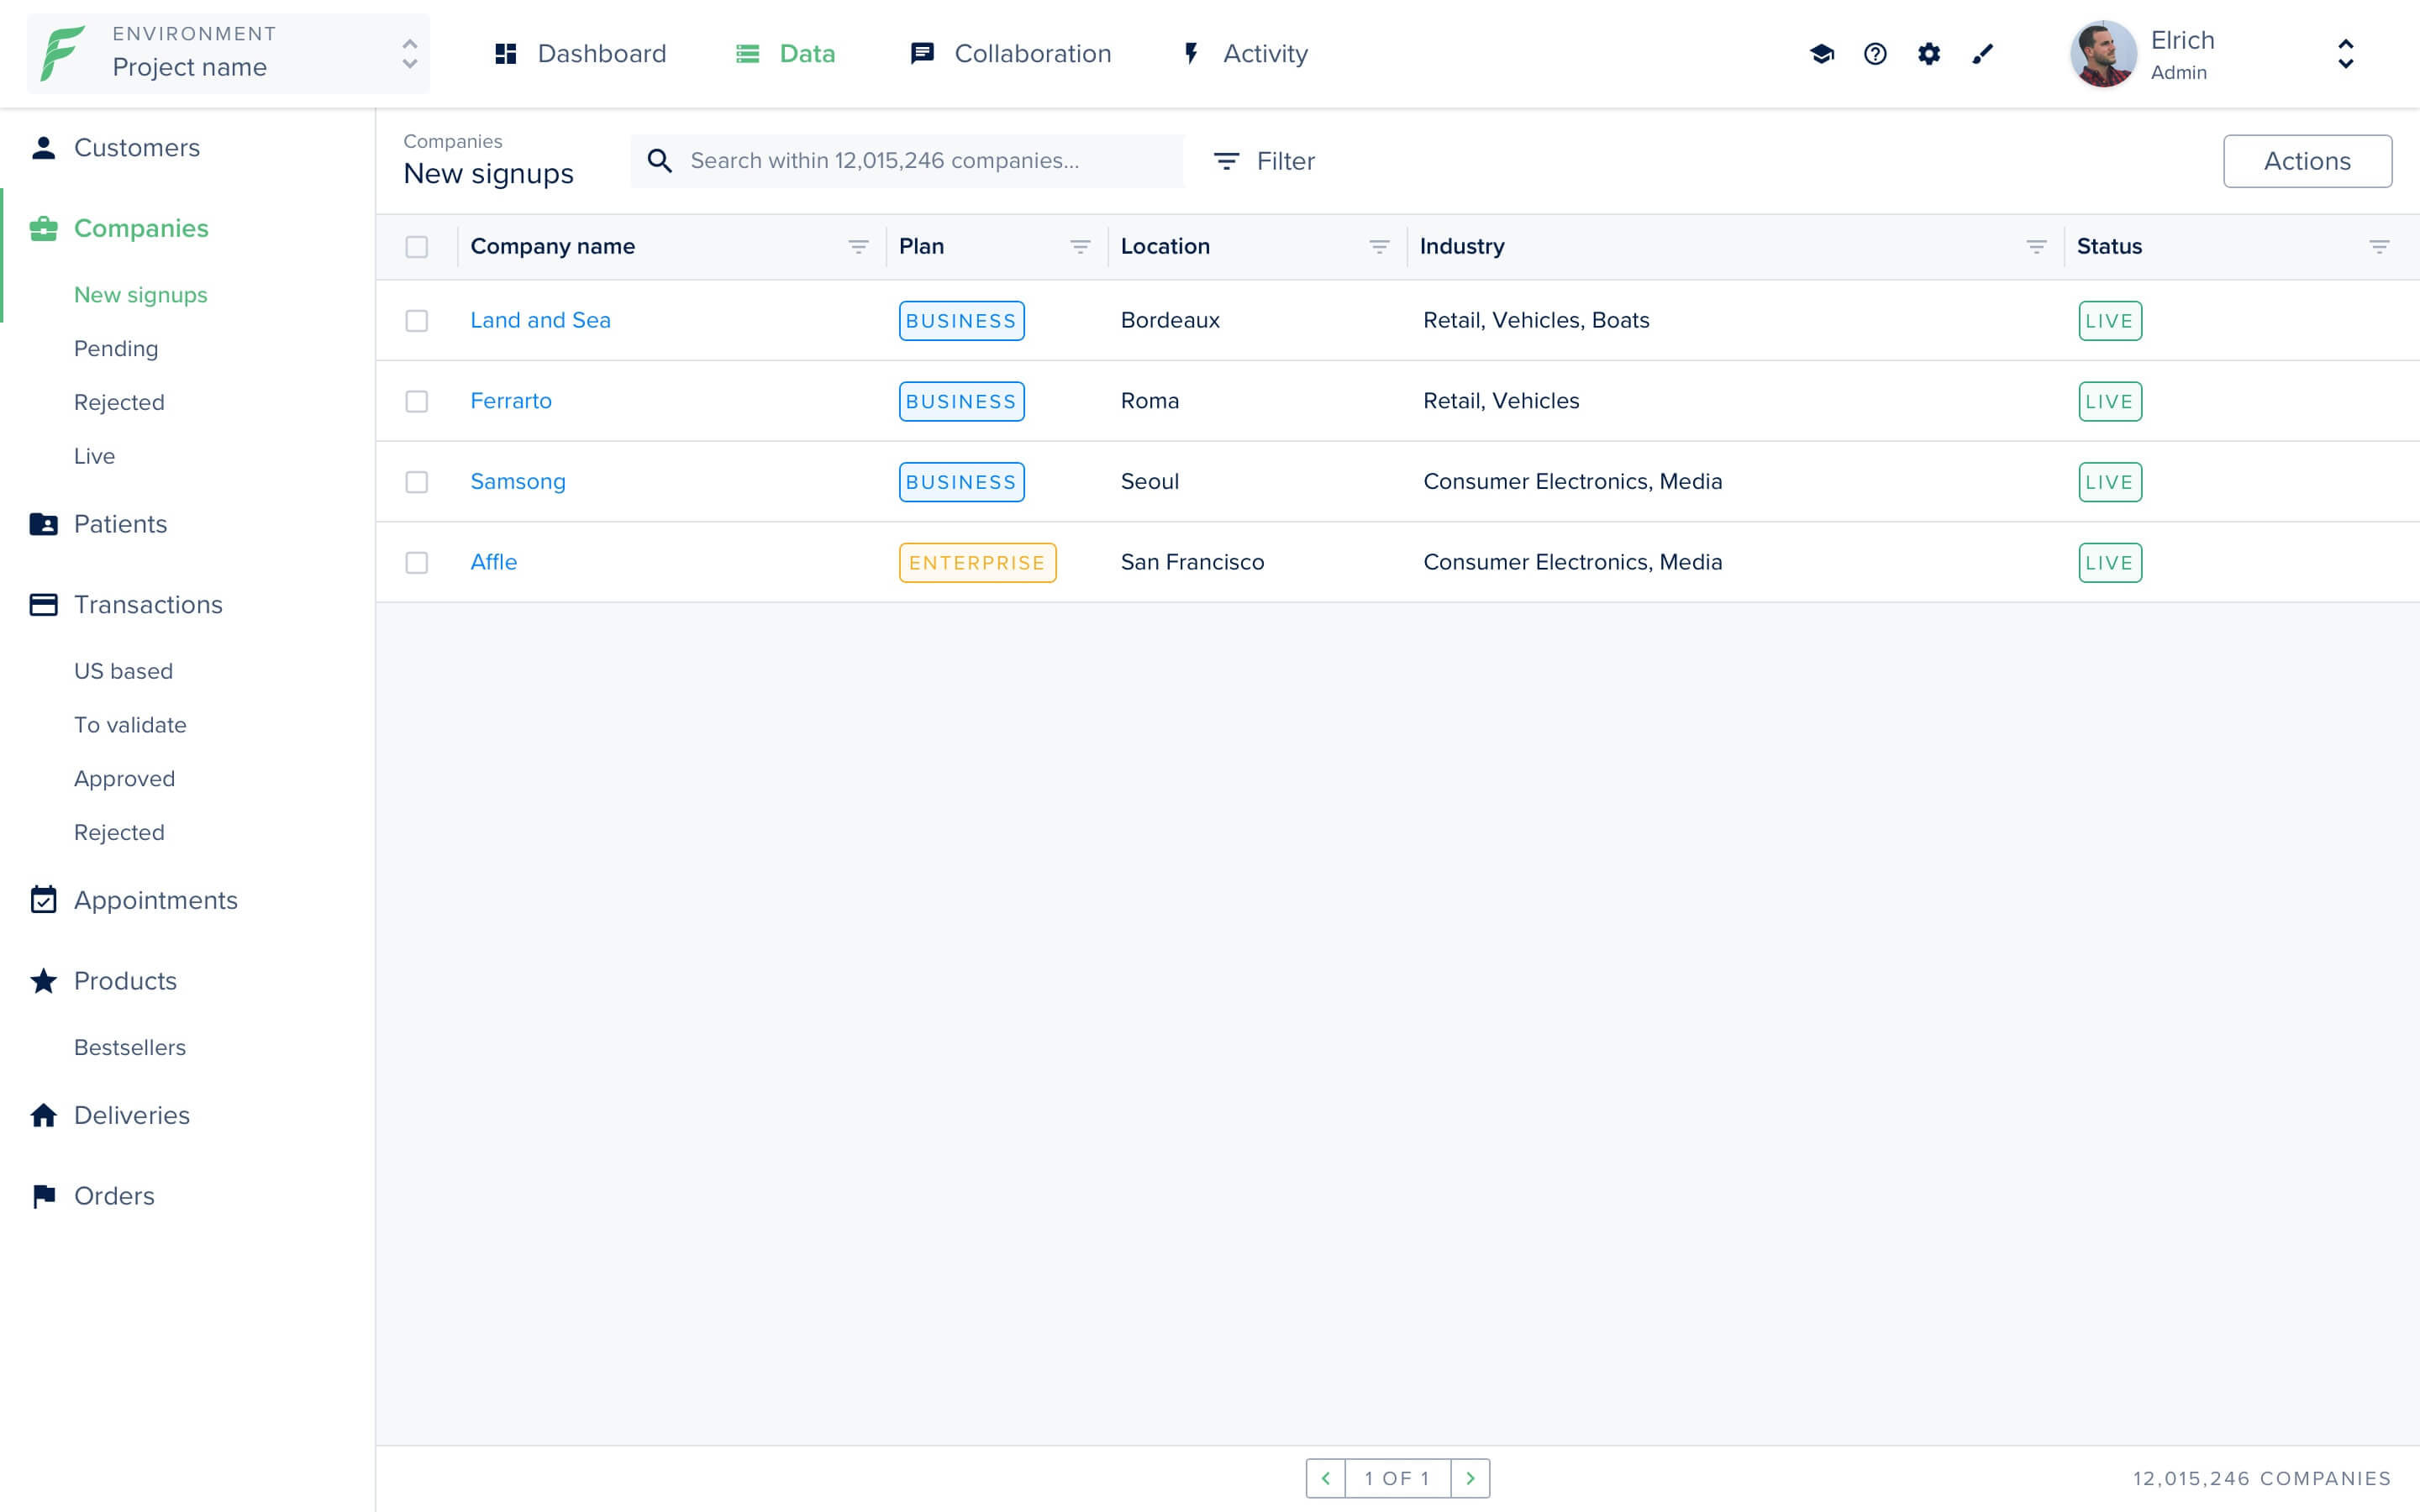Open the Samsong company link
The image size is (2420, 1512).
tap(518, 482)
